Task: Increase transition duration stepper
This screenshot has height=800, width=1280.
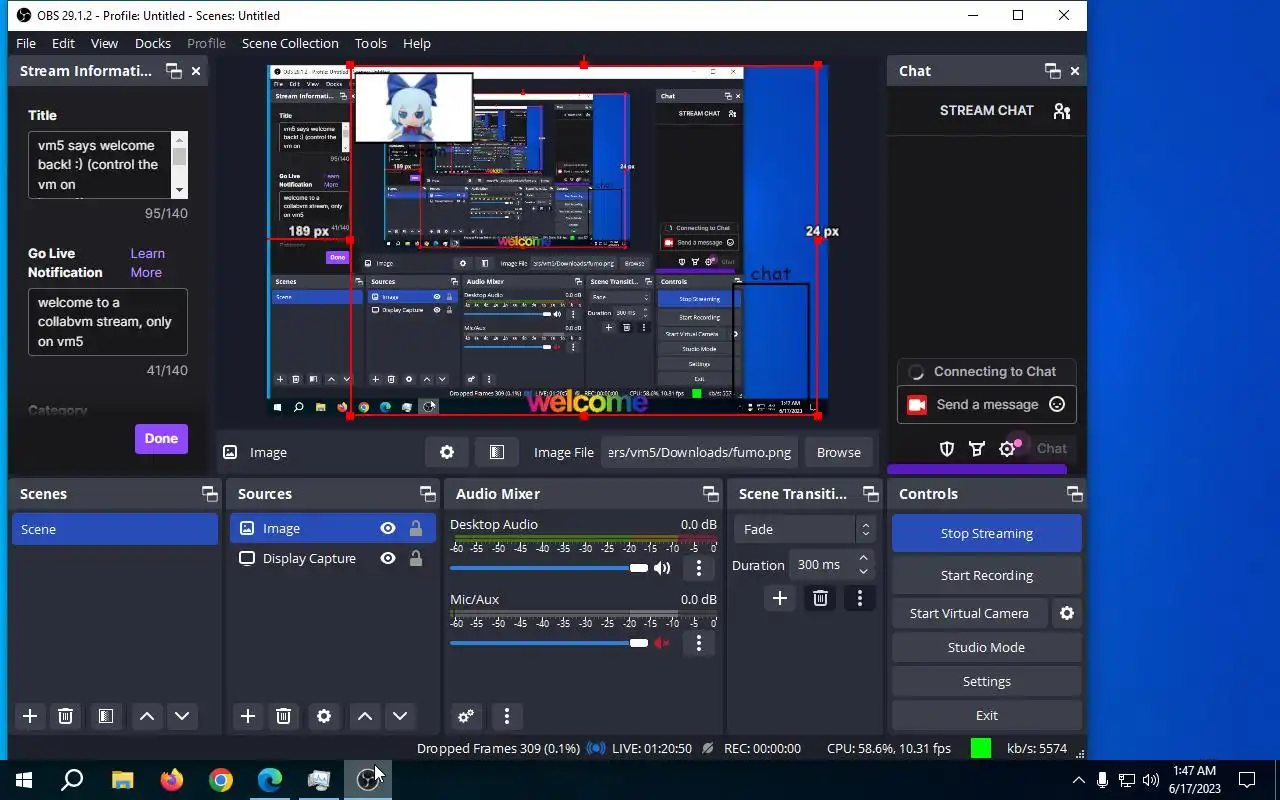Action: [864, 558]
